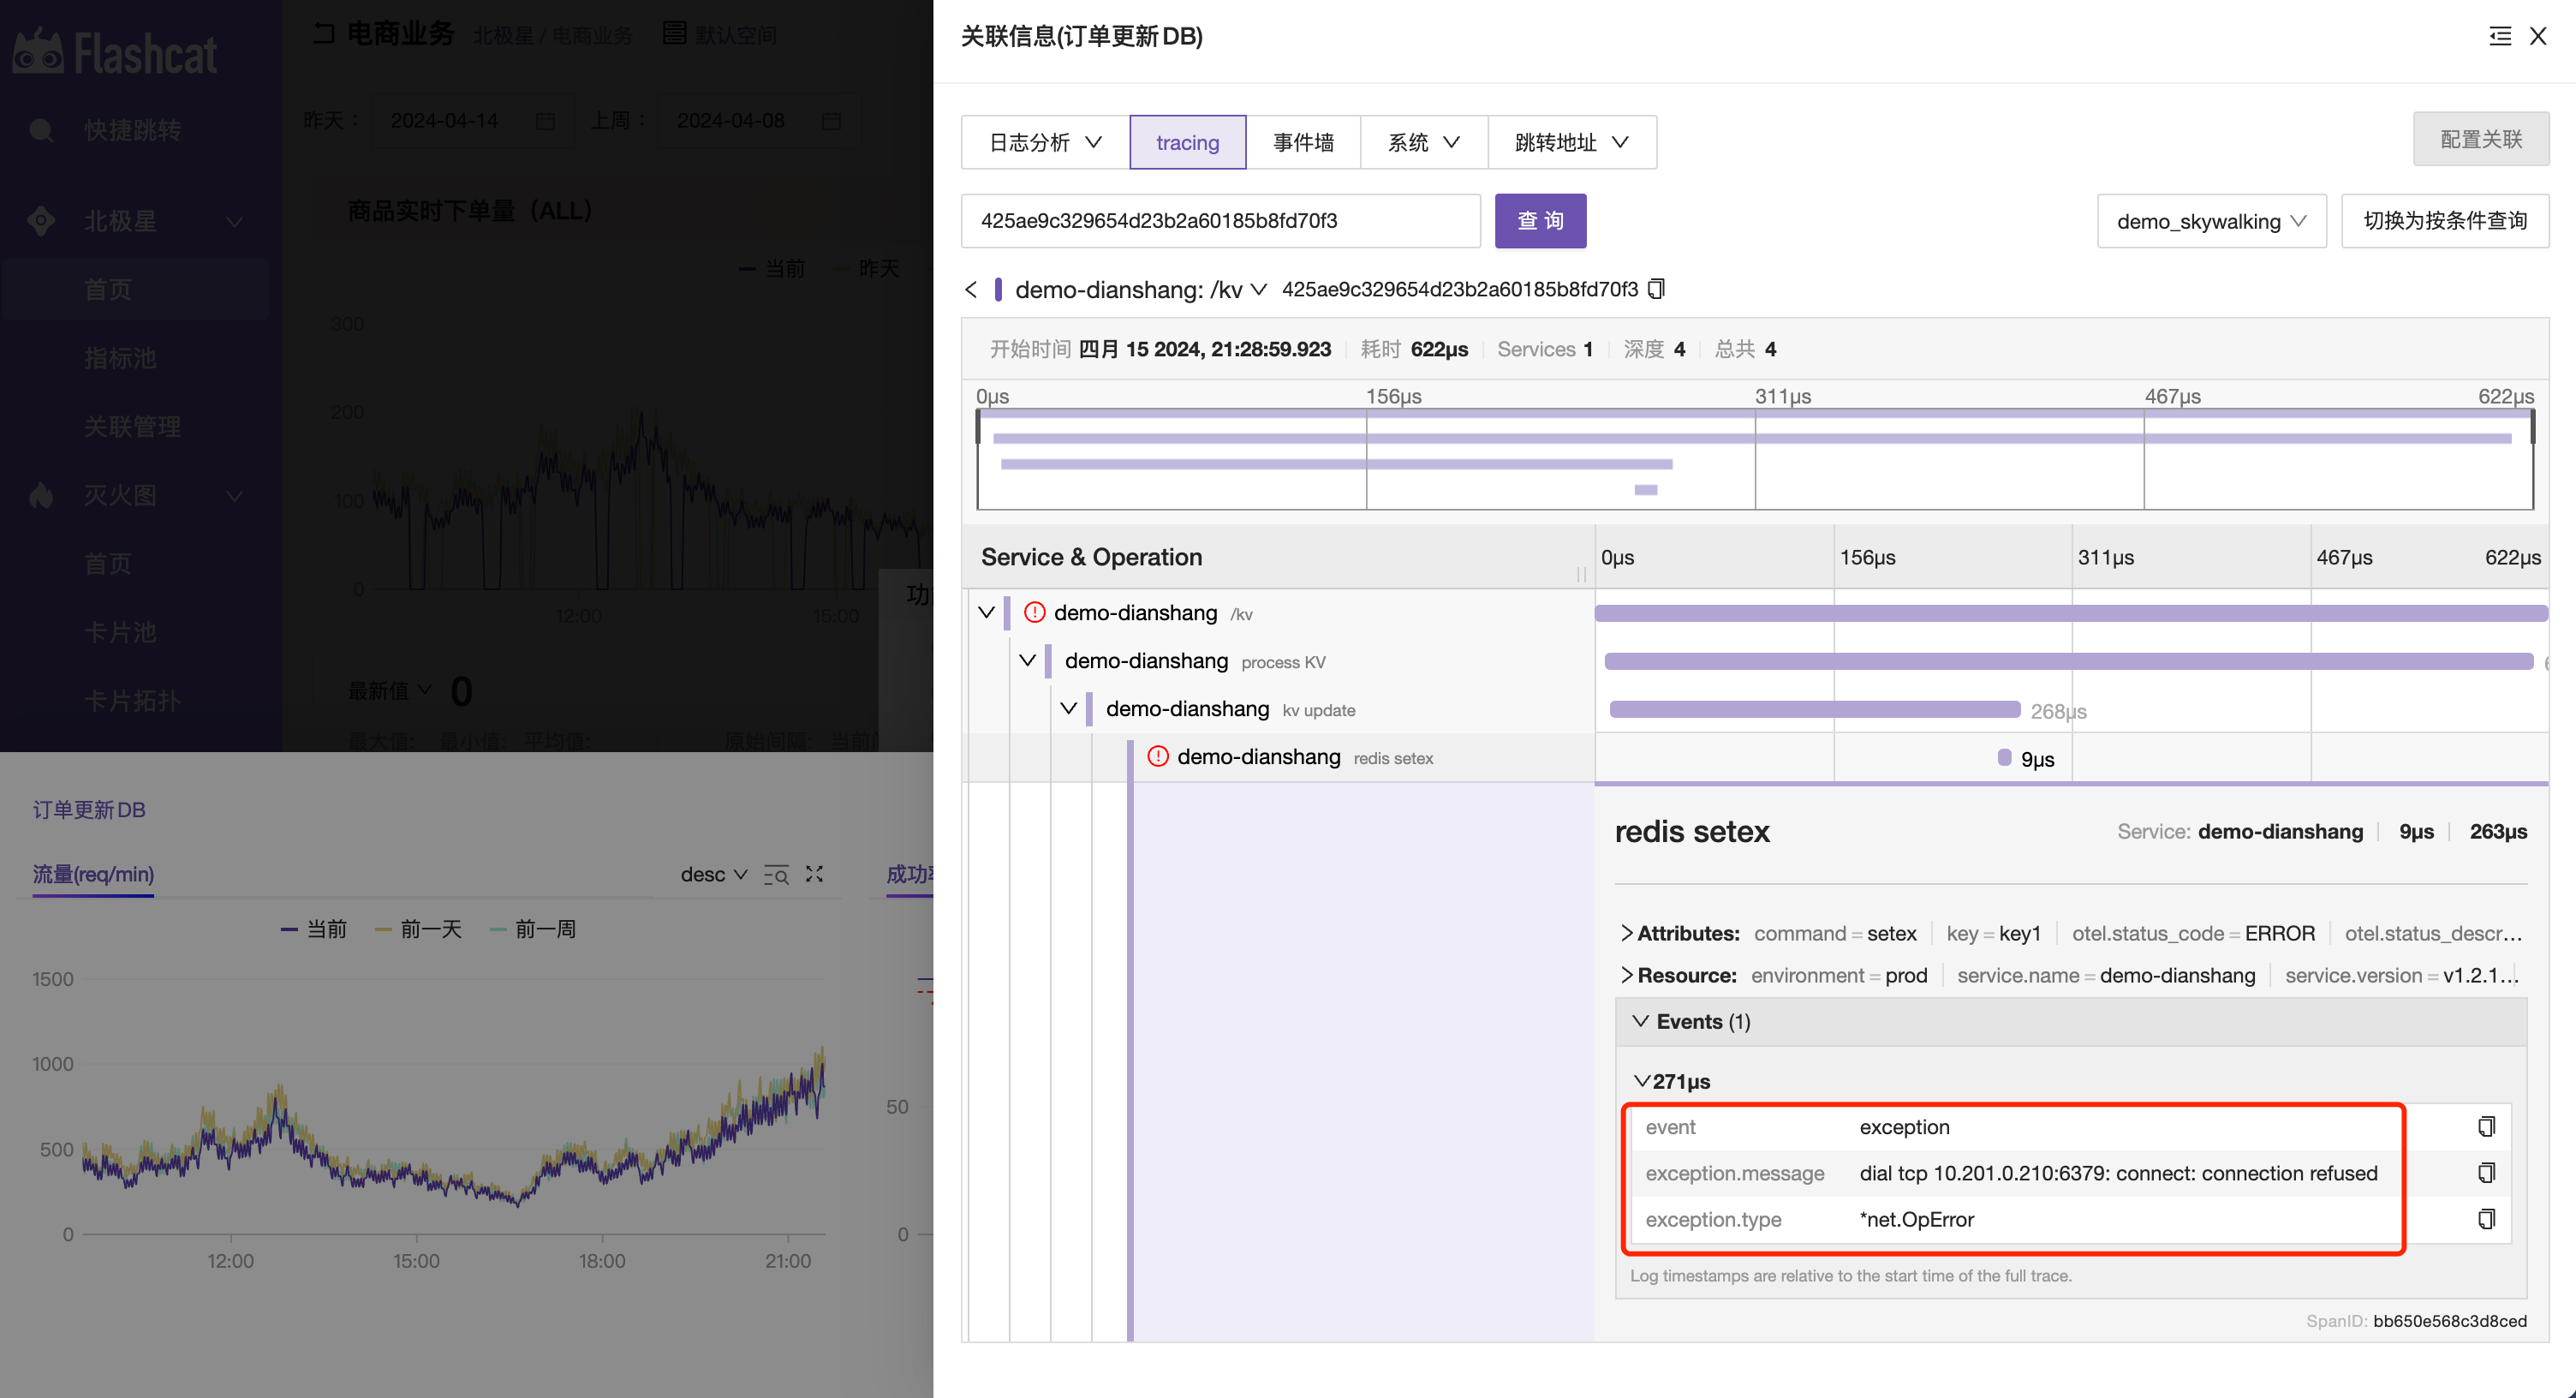Viewport: 2576px width, 1398px height.
Task: Switch to the 事件墙 tab
Action: [1306, 141]
